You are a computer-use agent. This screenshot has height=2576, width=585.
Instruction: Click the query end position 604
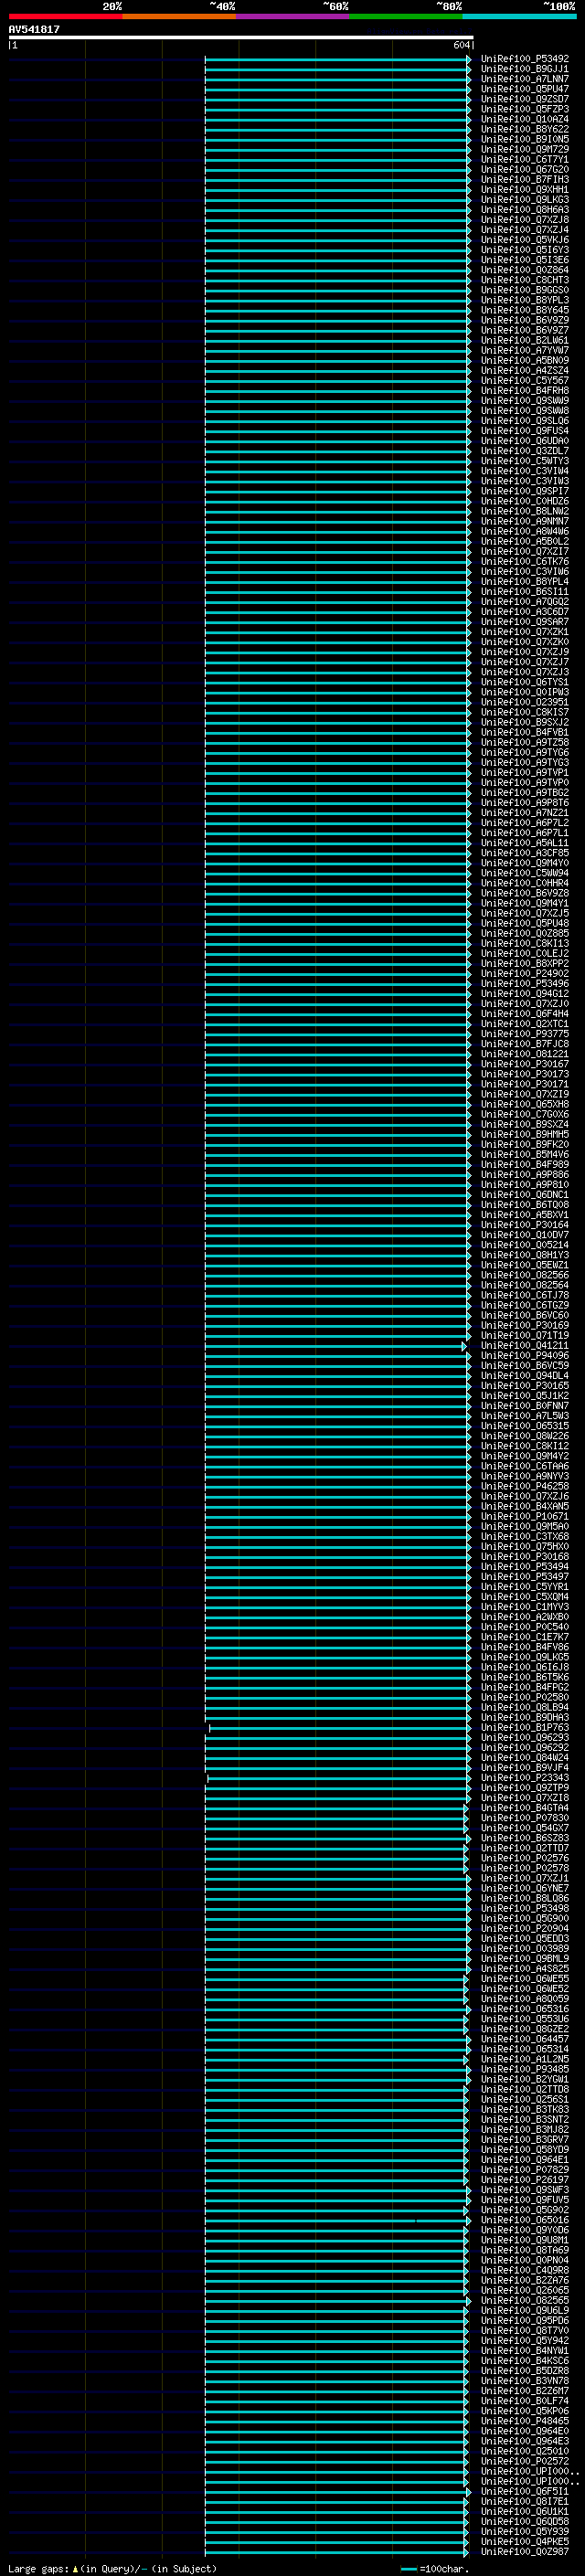[x=461, y=45]
